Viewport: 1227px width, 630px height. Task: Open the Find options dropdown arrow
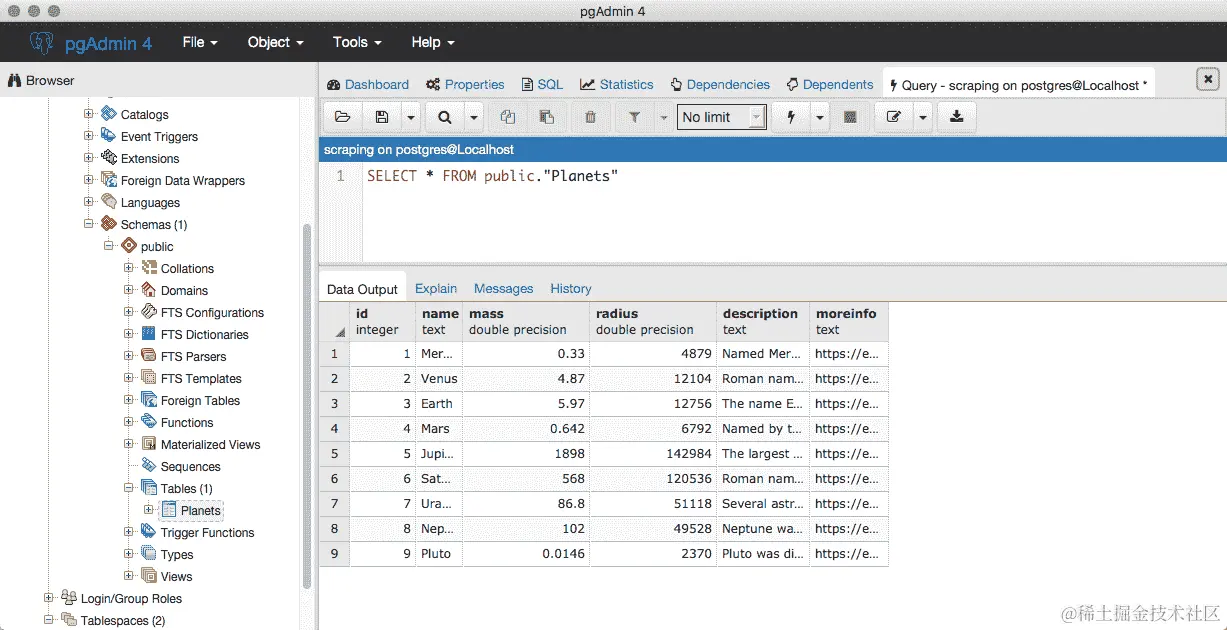[474, 117]
